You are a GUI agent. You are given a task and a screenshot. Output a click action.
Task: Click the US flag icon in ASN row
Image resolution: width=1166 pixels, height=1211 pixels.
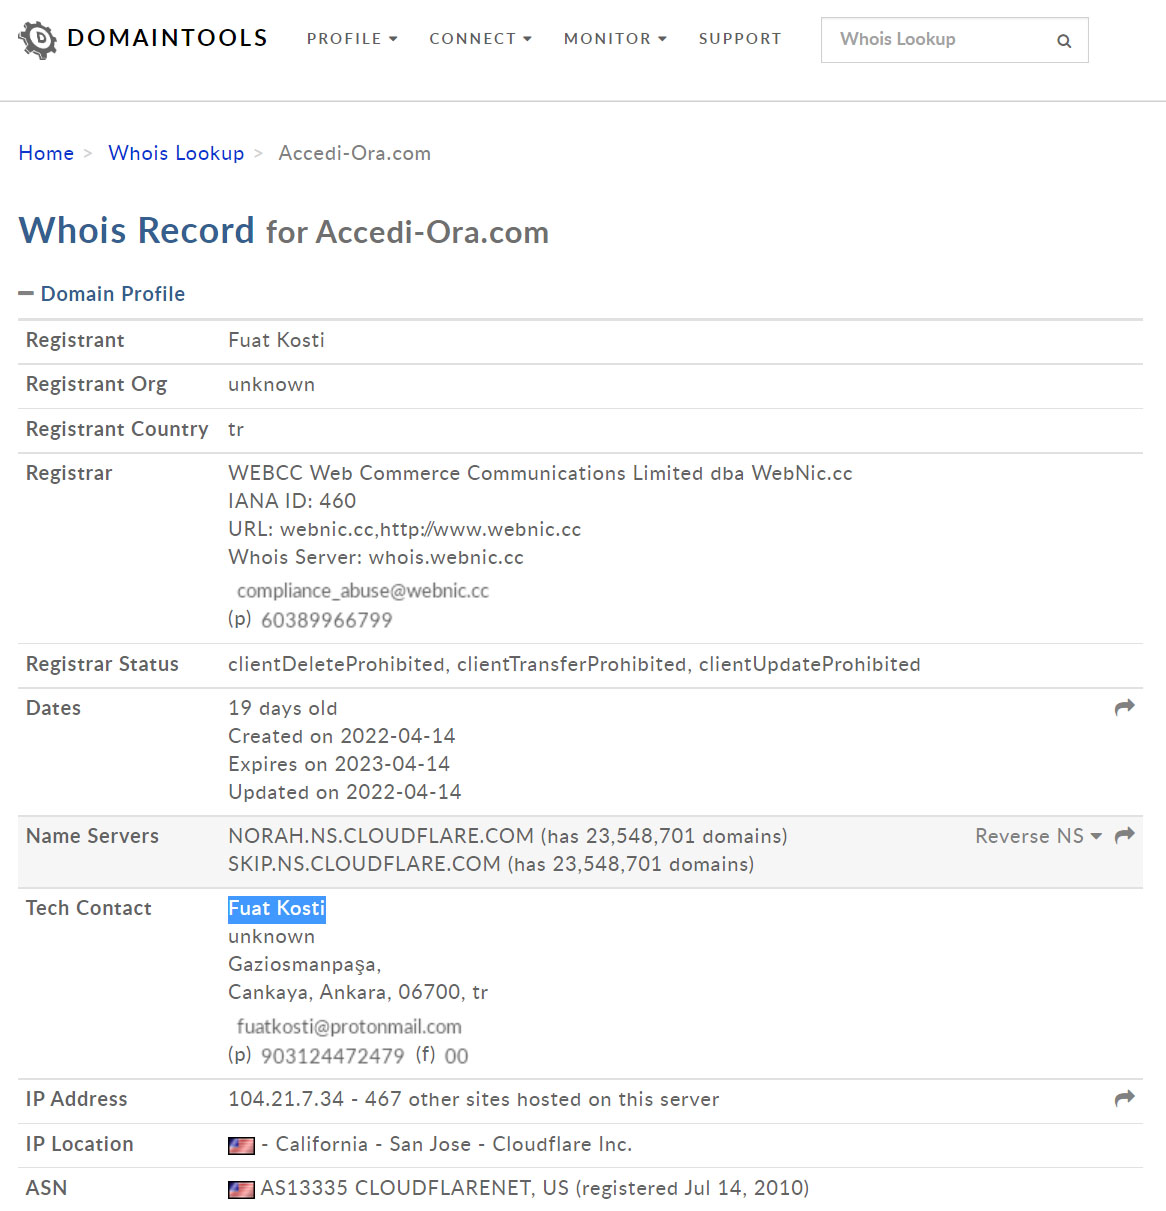point(241,1189)
